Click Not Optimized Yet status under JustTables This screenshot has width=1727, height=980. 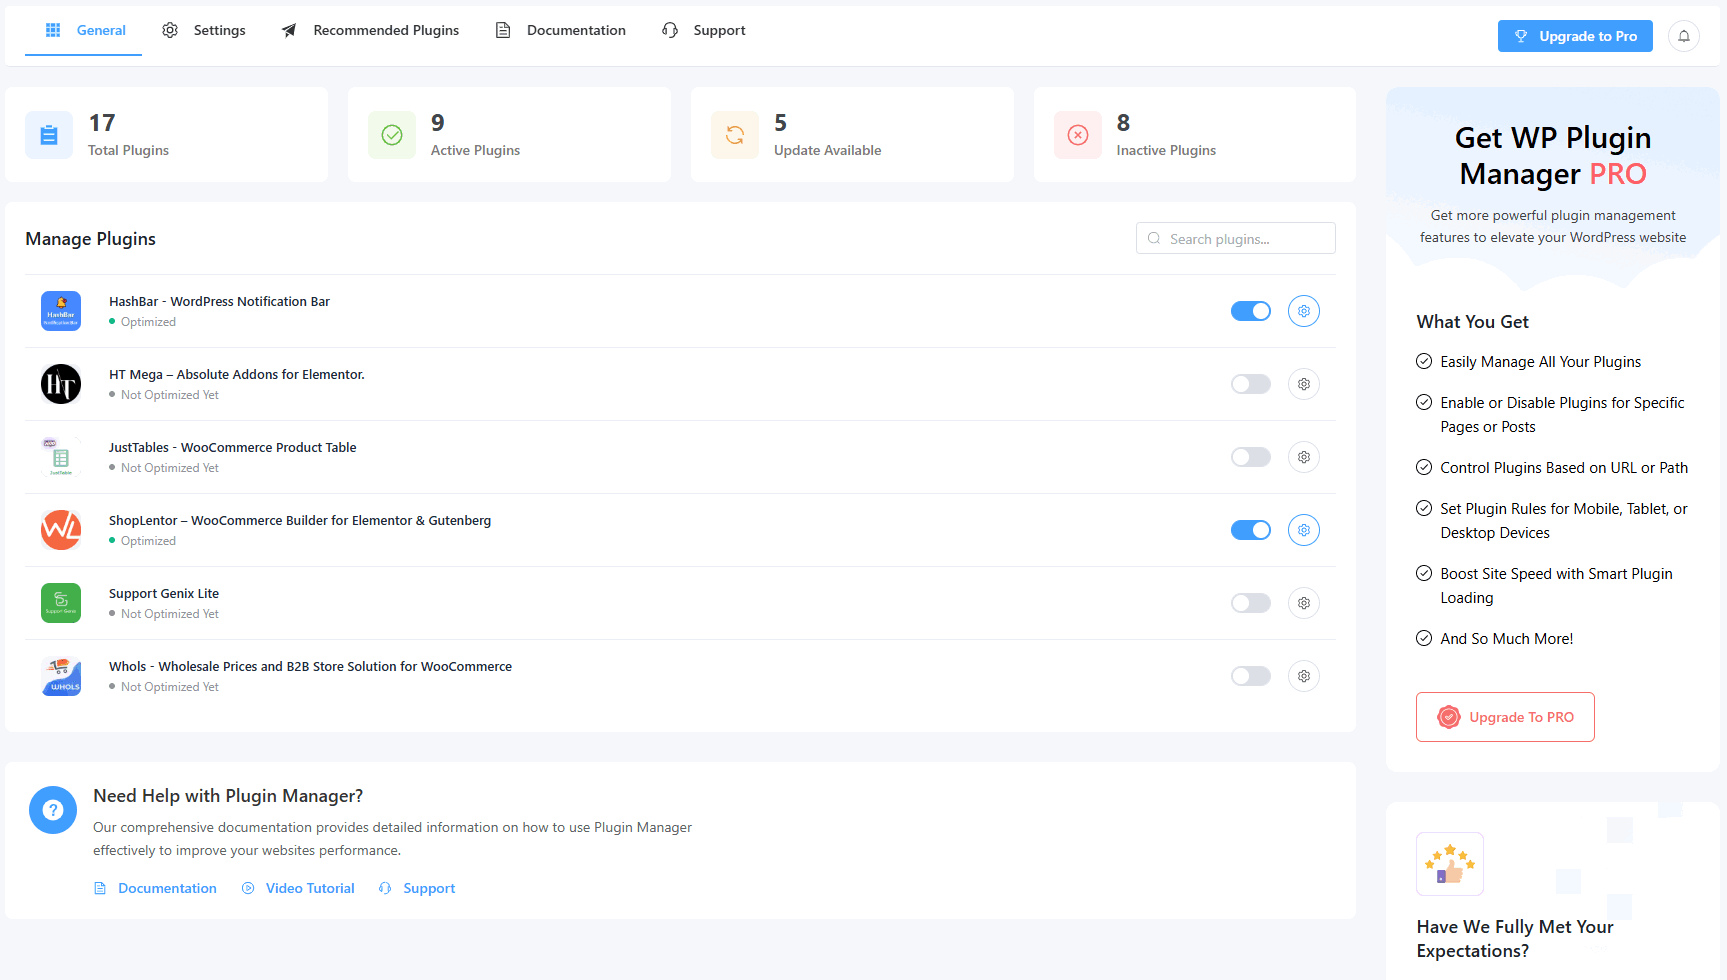click(x=164, y=468)
